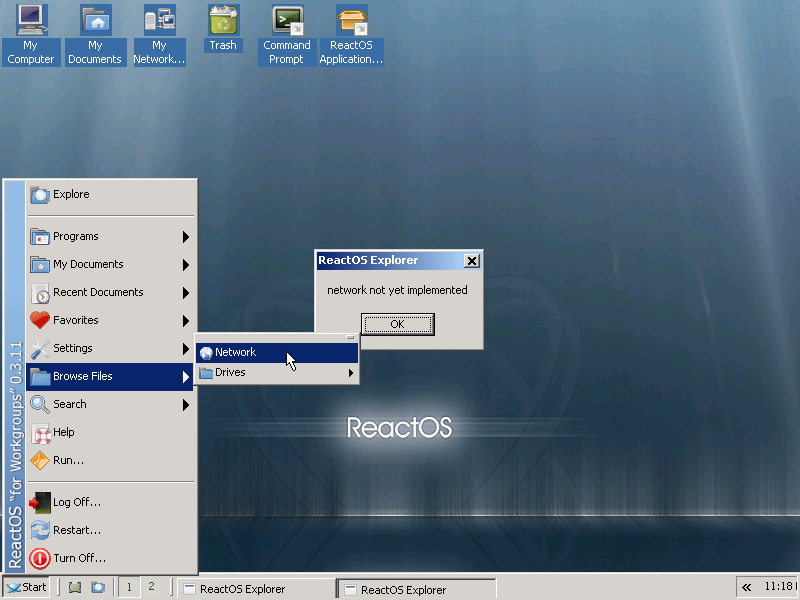The width and height of the screenshot is (800, 600).
Task: Click the submenu tear-off grip above Network
Action: (x=350, y=337)
